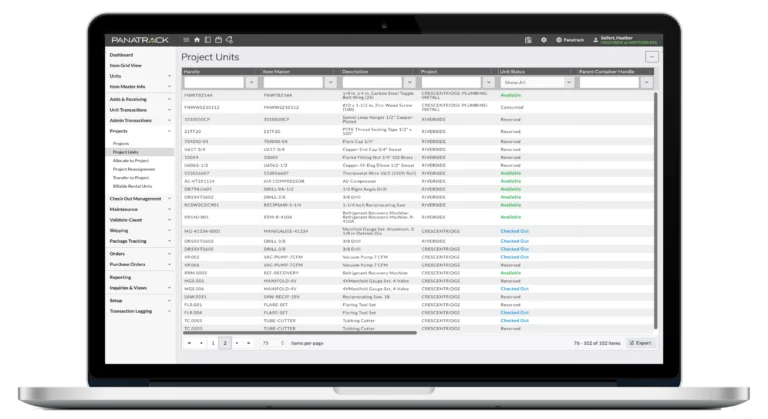Expand Admin Transactions section
Viewport: 768px width, 419px height.
pos(140,121)
